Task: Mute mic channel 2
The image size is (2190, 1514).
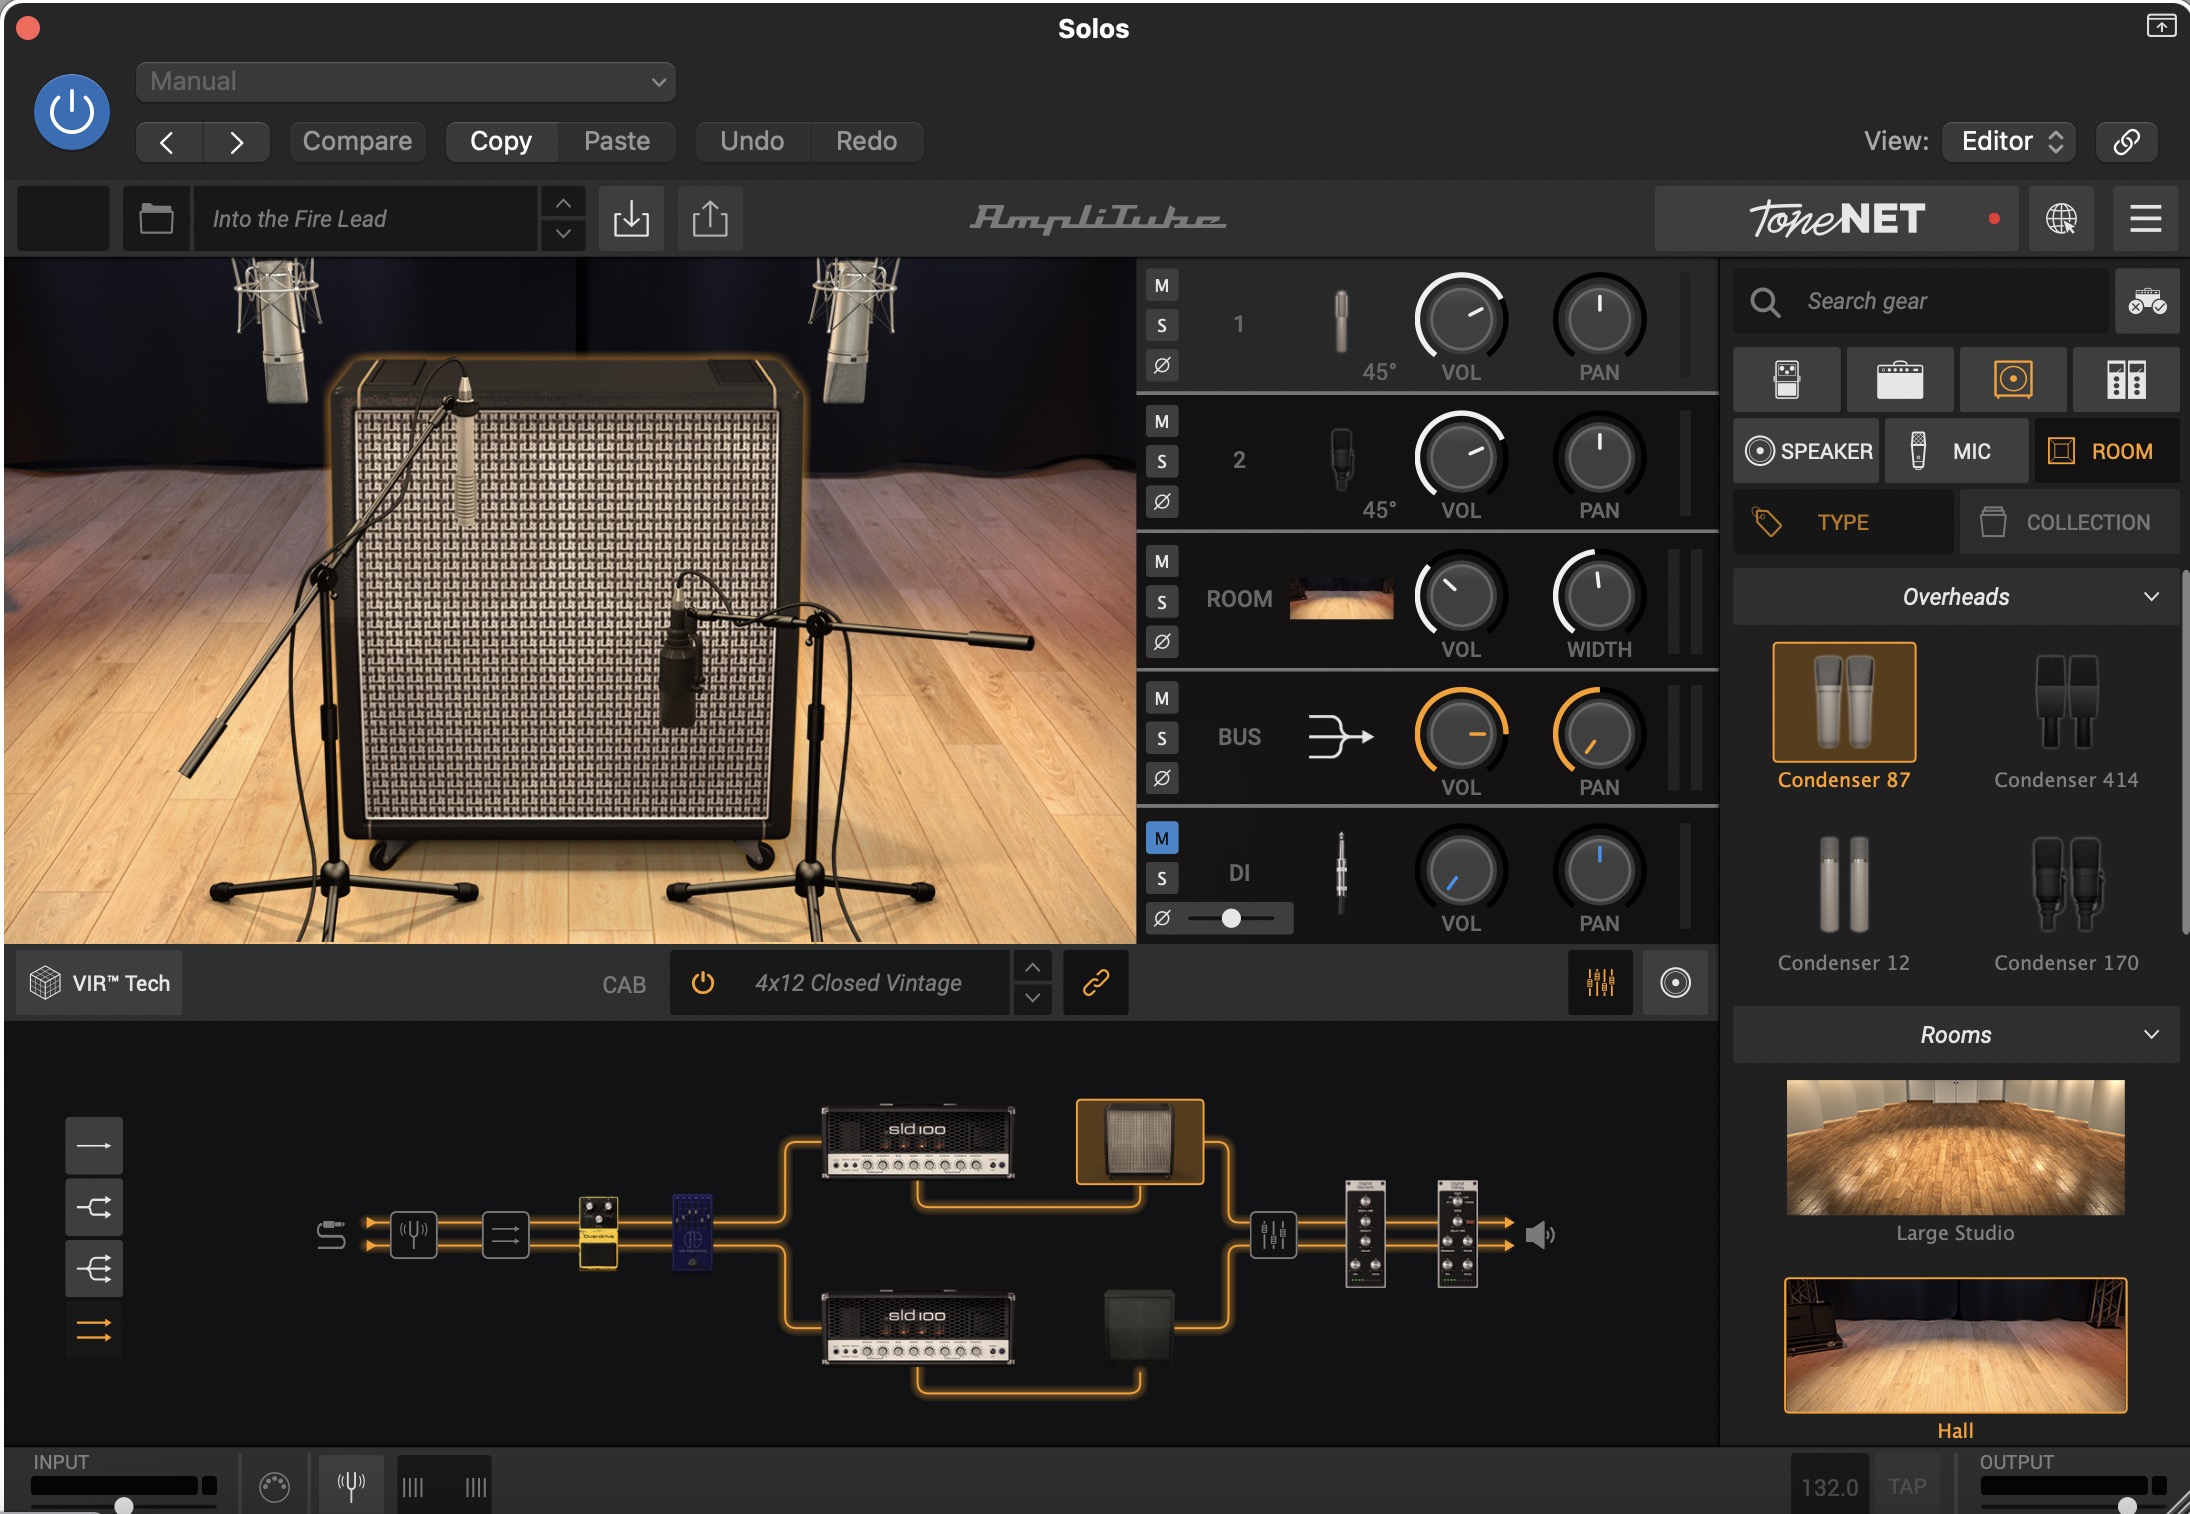Action: pos(1161,421)
